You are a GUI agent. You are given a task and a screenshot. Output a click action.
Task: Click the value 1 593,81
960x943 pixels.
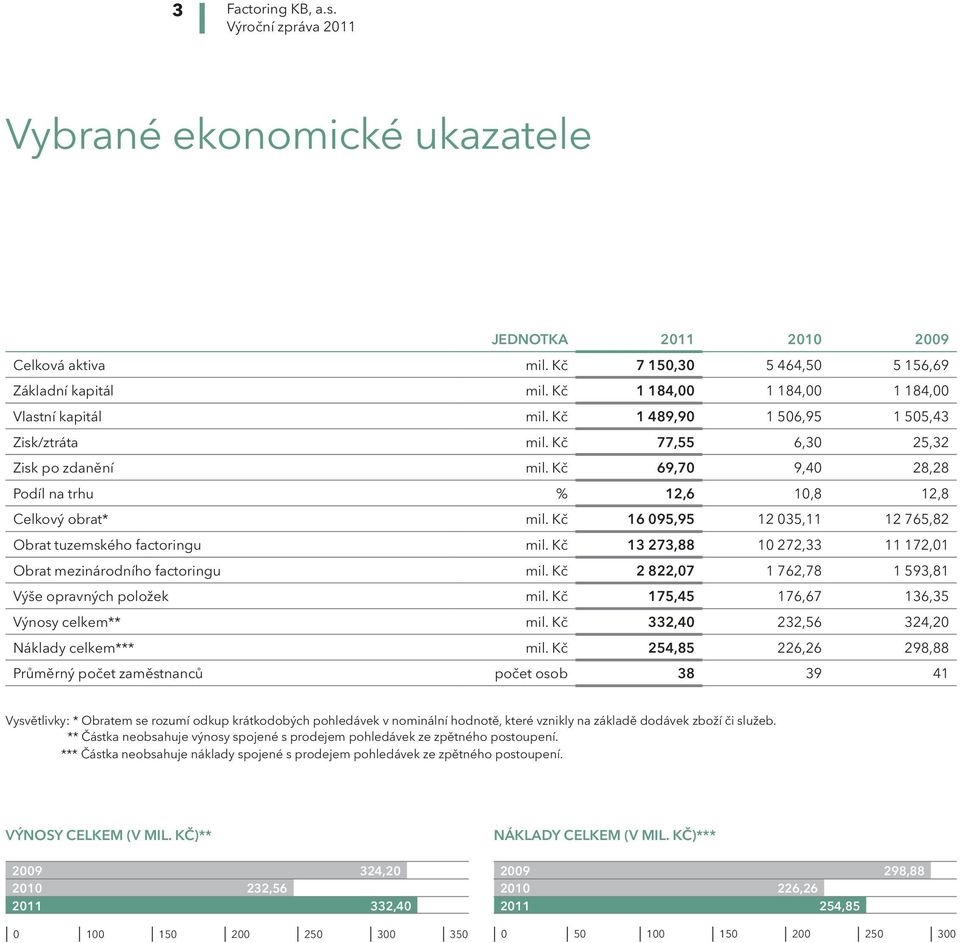tap(921, 571)
